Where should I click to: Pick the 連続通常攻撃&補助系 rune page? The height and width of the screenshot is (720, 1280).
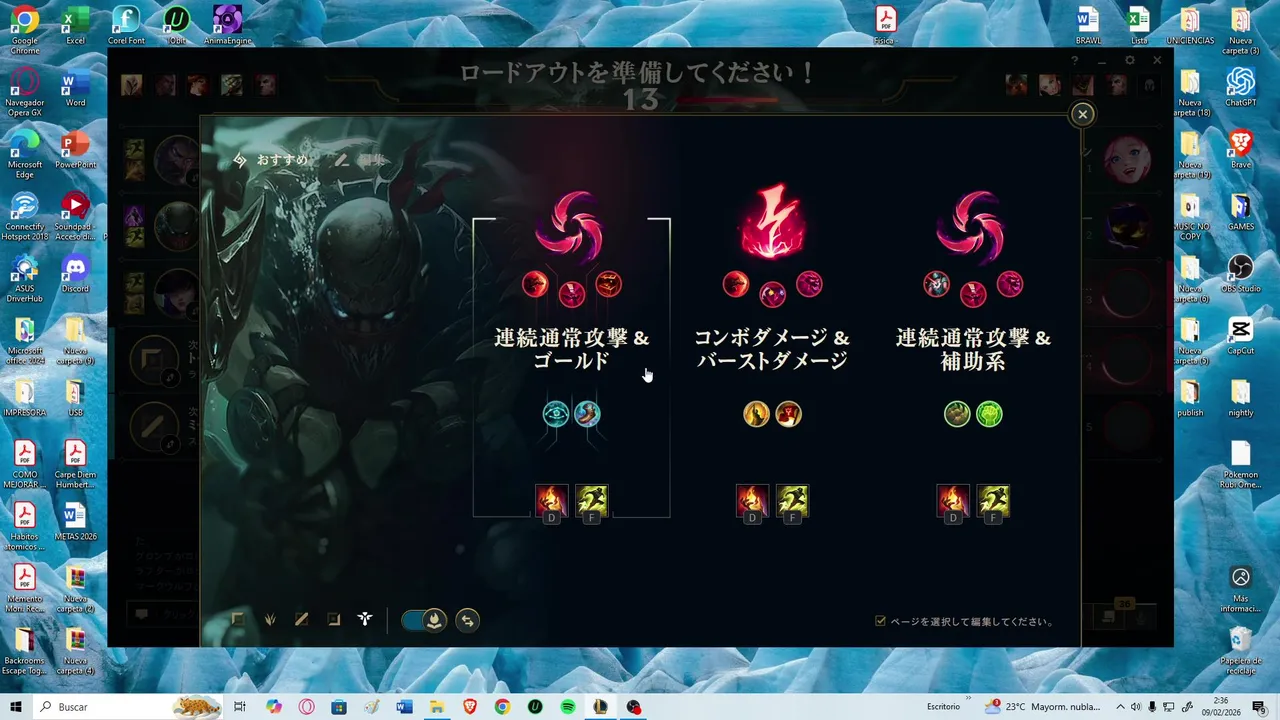tap(973, 349)
